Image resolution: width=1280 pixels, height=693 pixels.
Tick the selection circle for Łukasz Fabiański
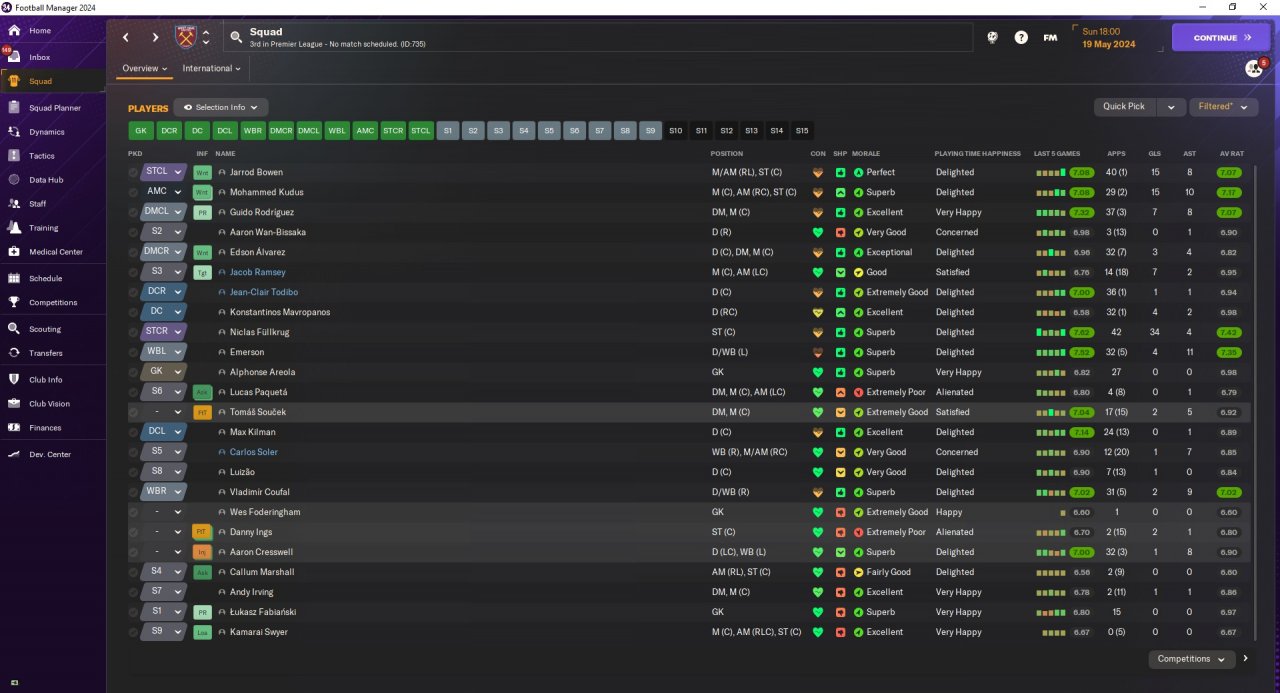point(134,612)
